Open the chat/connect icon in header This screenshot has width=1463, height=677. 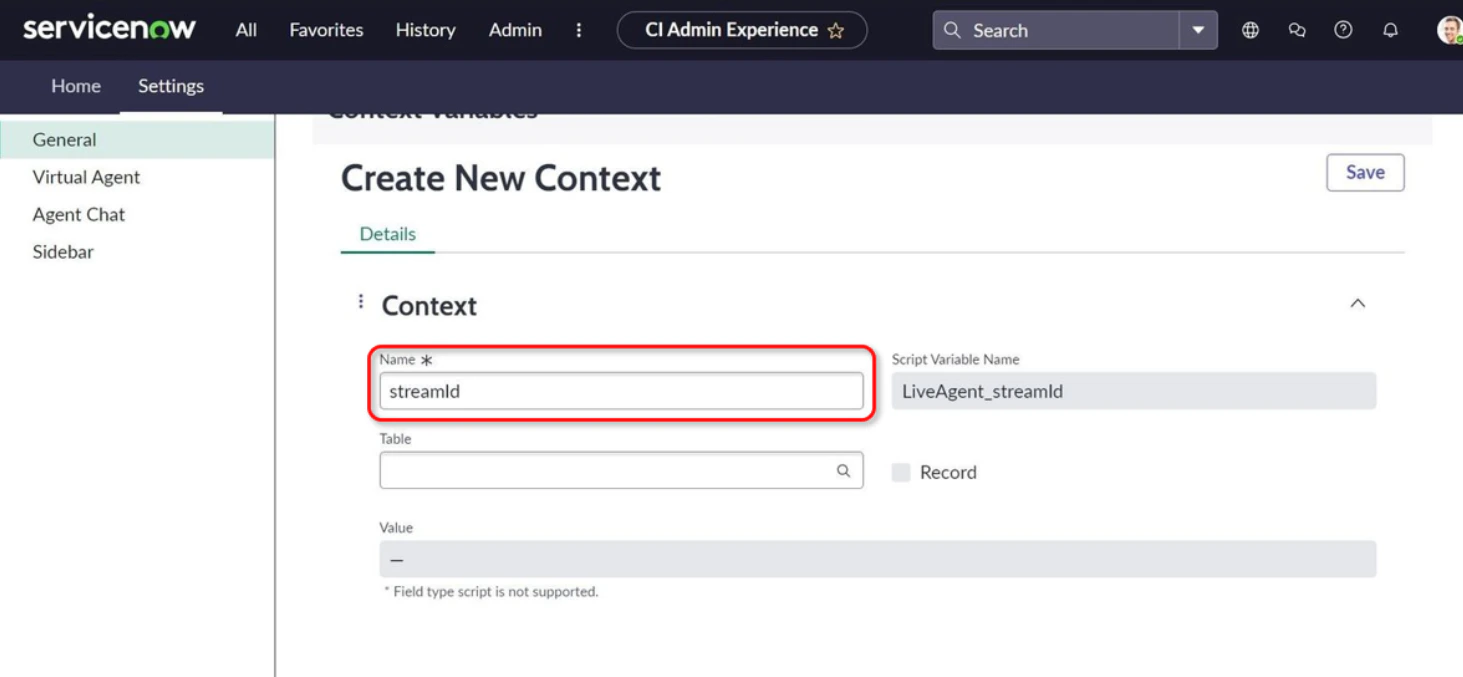pyautogui.click(x=1296, y=30)
